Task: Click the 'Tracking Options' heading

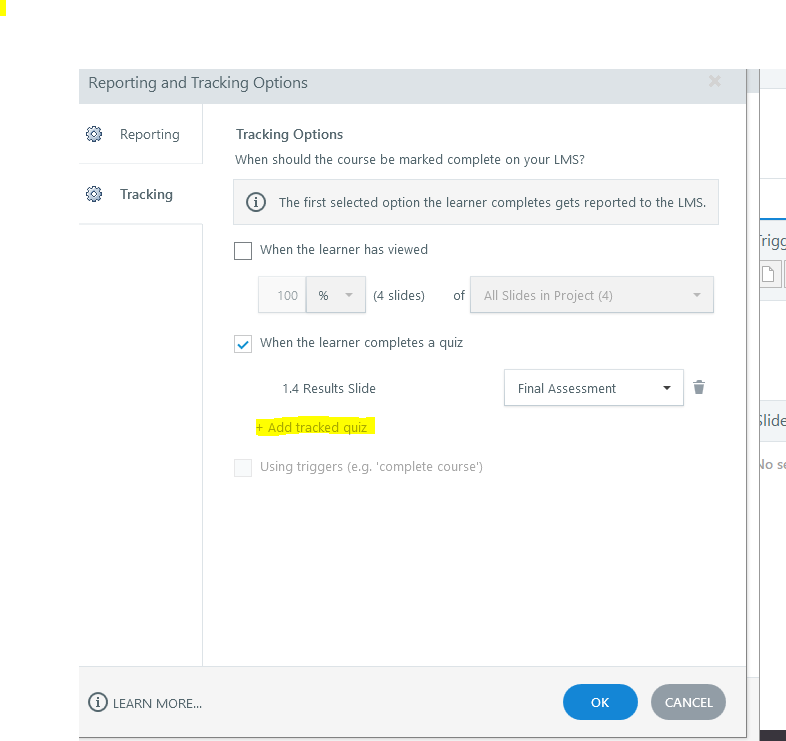Action: point(289,134)
